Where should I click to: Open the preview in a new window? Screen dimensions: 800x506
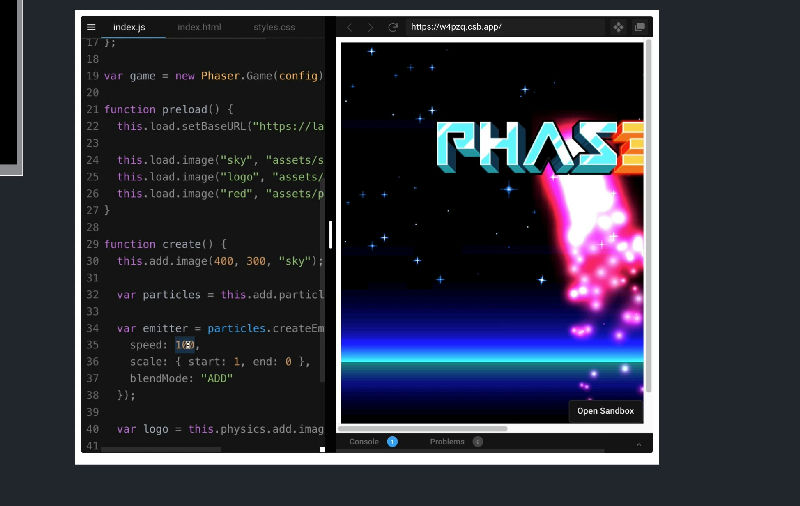click(x=639, y=27)
